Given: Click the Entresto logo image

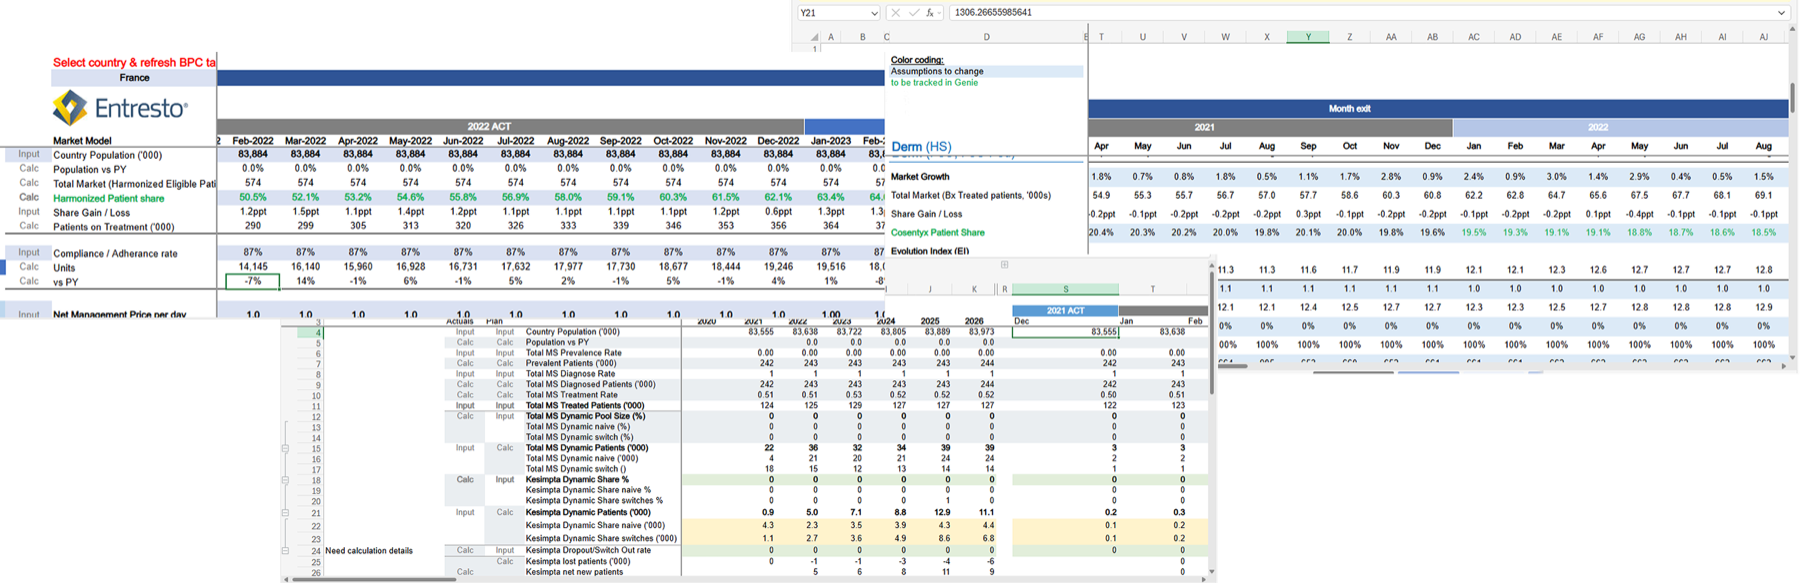Looking at the screenshot, I should pyautogui.click(x=119, y=108).
